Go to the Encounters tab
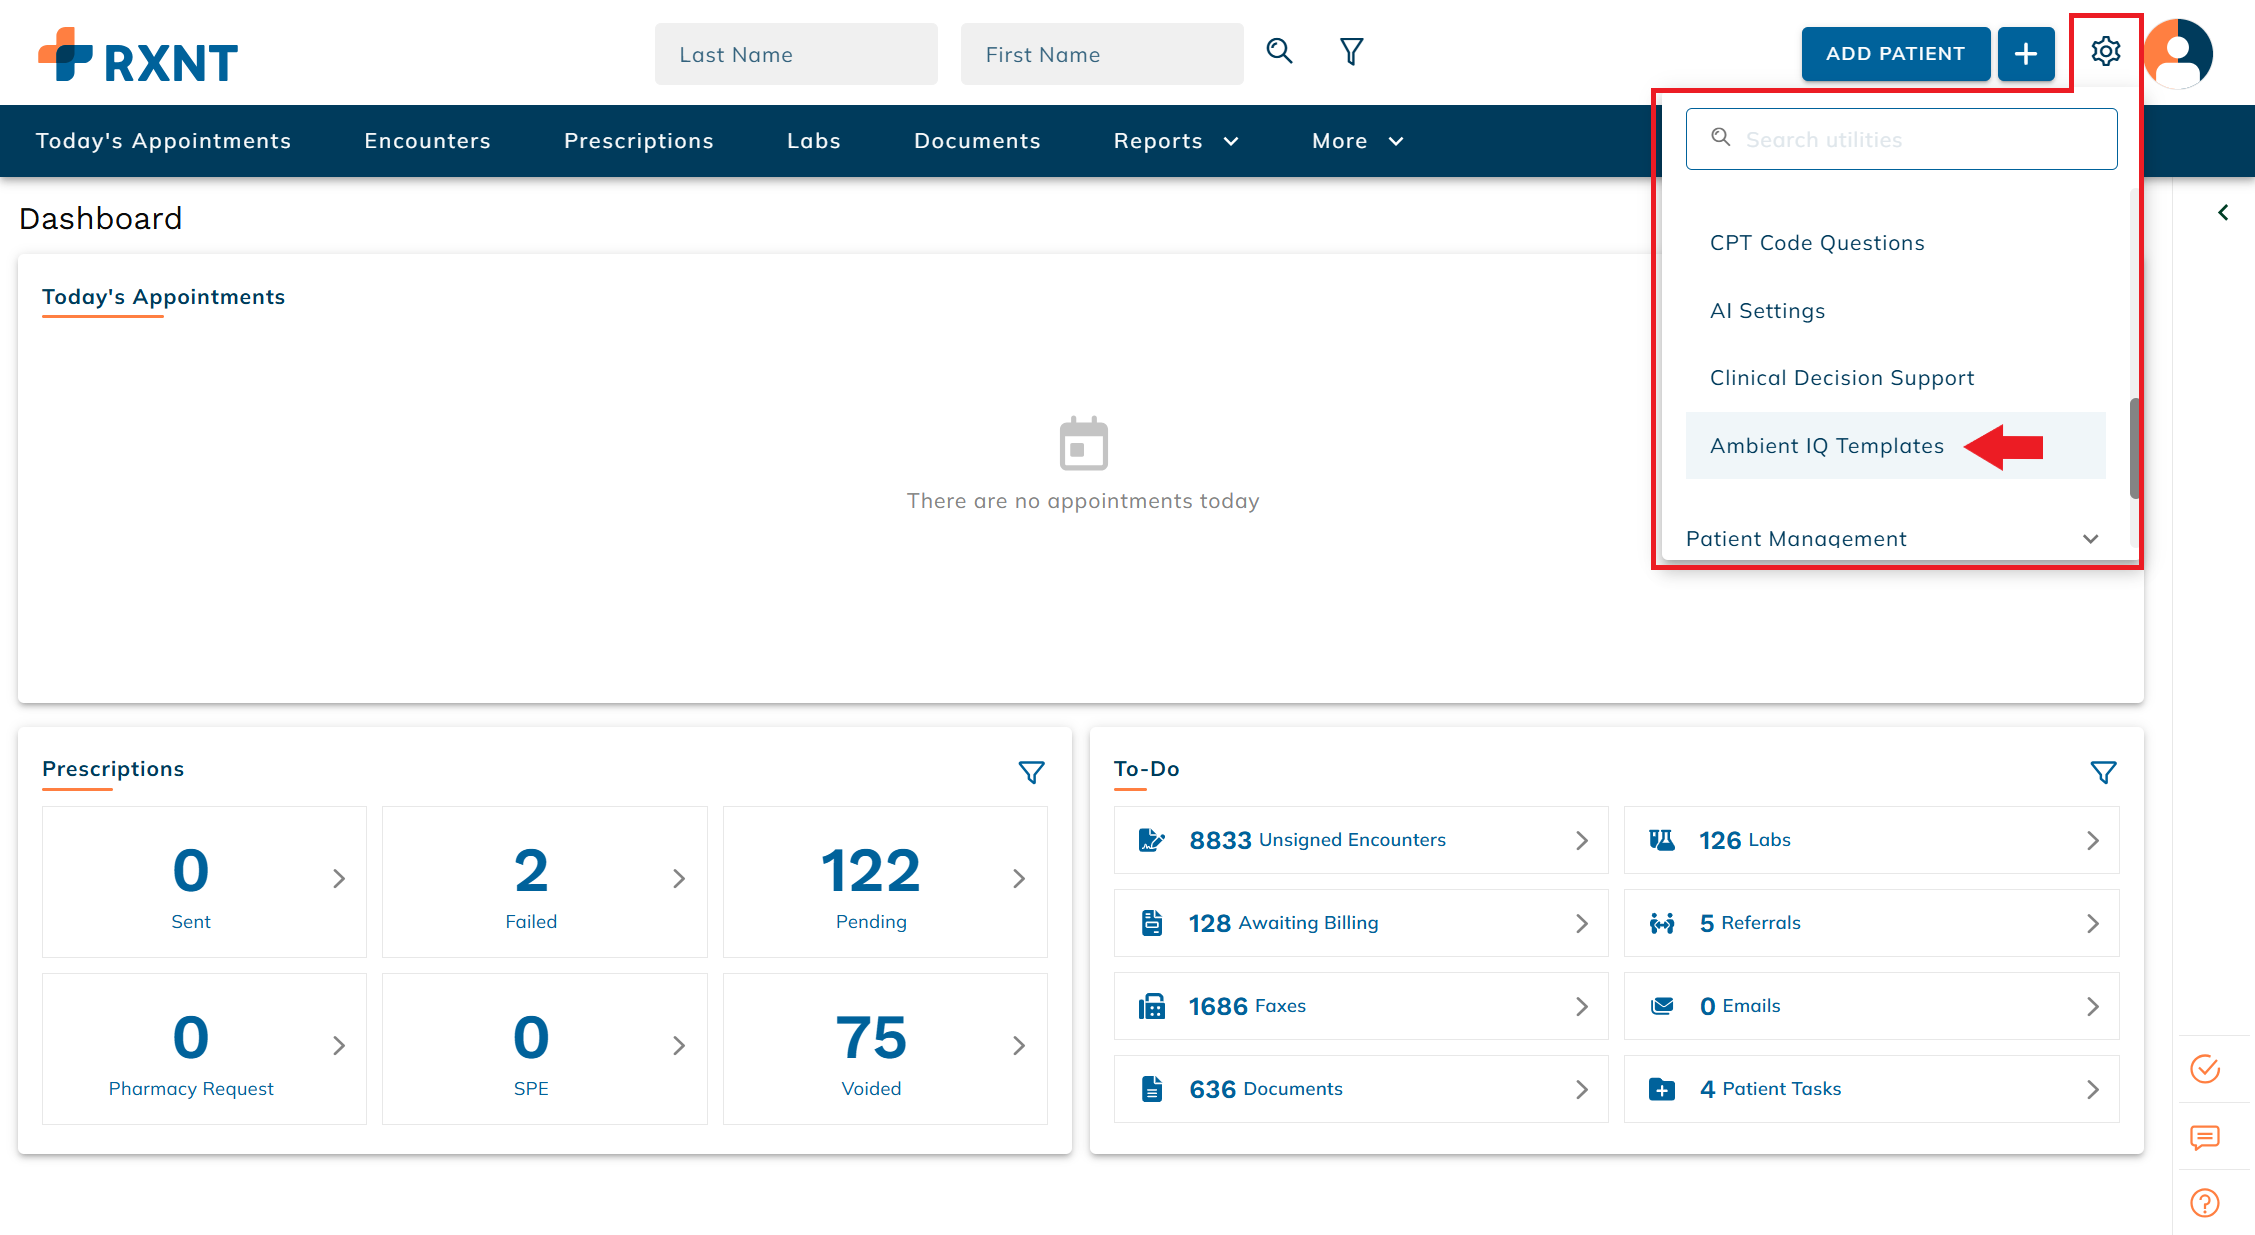 [x=427, y=141]
